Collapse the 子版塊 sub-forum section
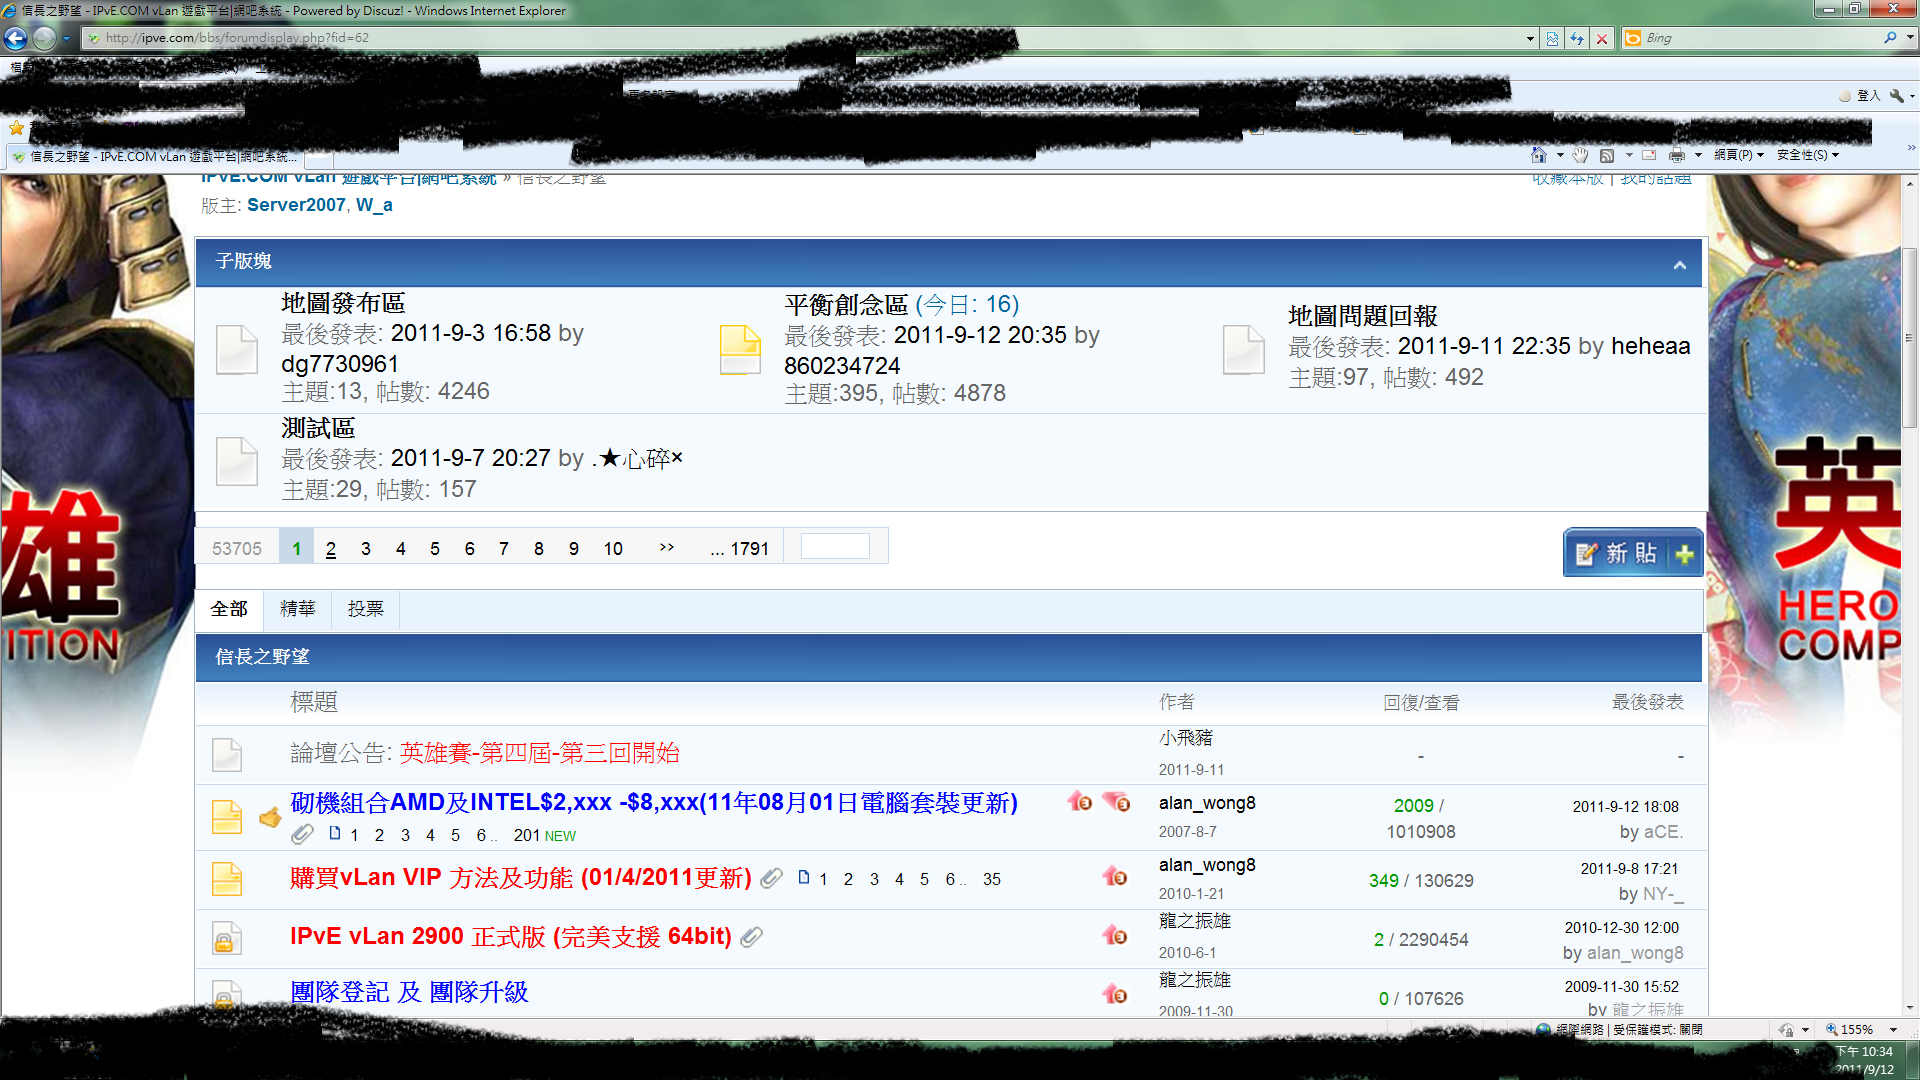Viewport: 1920px width, 1080px height. click(x=1679, y=265)
